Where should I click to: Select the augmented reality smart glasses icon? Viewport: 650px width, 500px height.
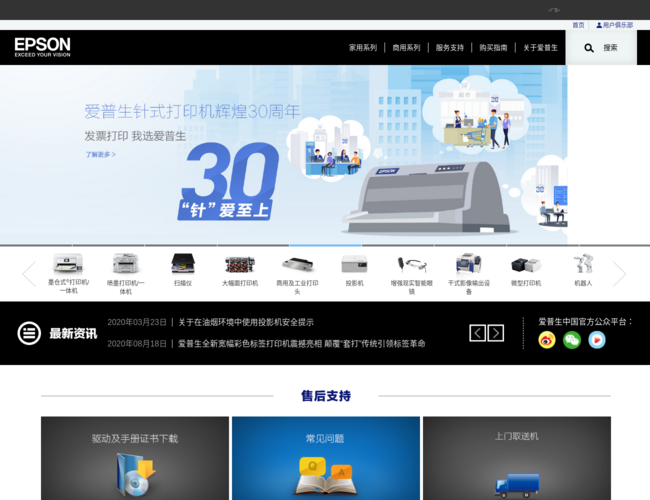(412, 265)
